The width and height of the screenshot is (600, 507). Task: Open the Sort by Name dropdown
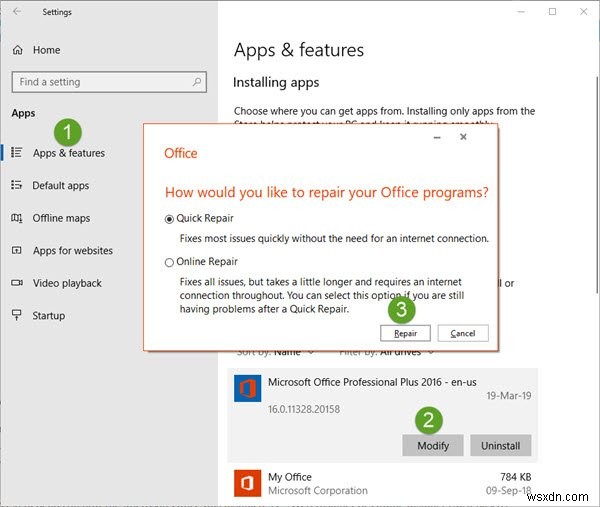point(276,353)
